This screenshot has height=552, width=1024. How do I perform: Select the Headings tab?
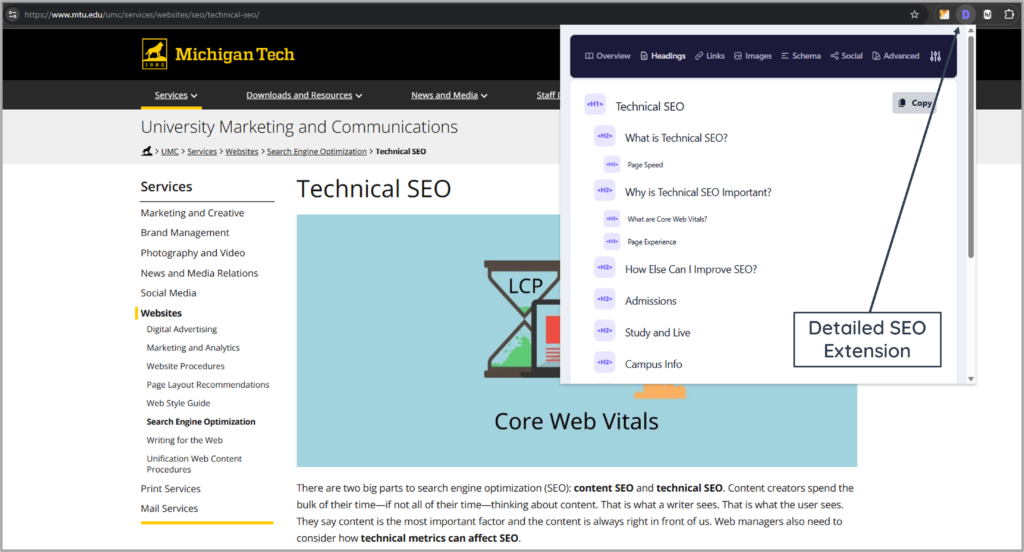click(663, 56)
